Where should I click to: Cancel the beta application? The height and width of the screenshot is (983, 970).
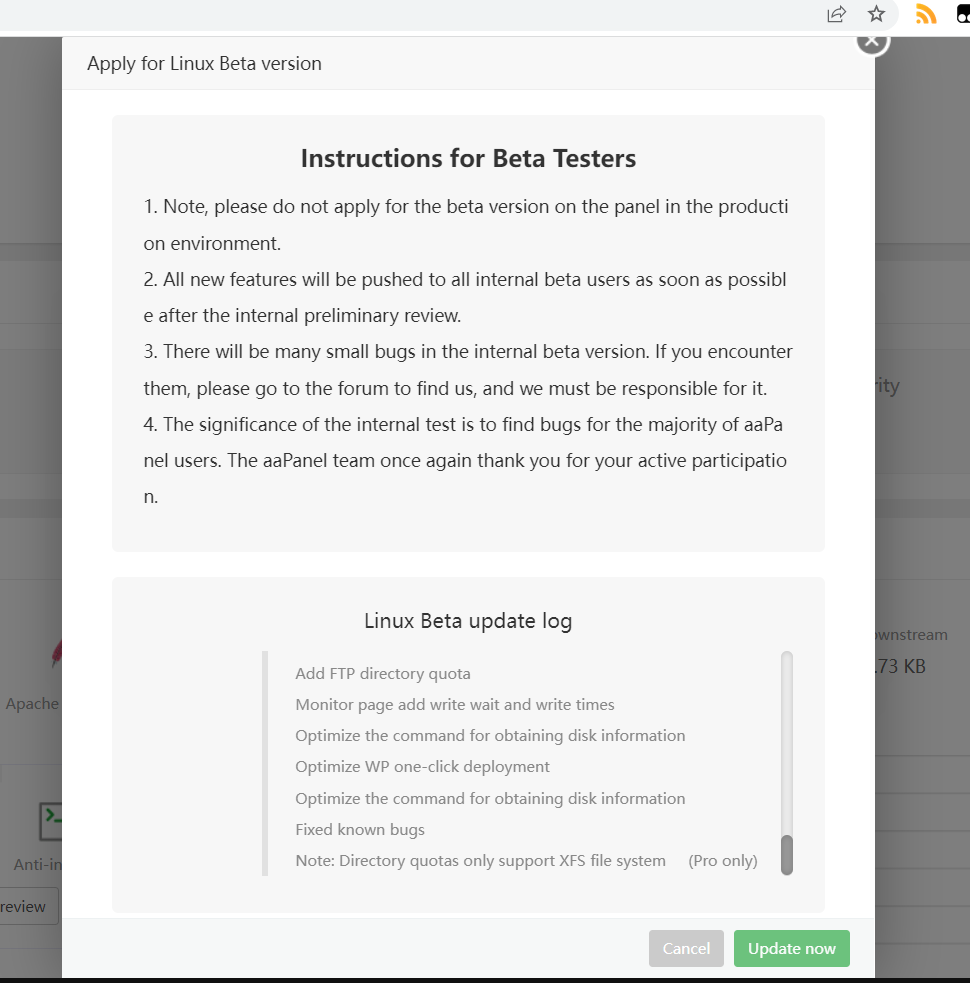[686, 948]
